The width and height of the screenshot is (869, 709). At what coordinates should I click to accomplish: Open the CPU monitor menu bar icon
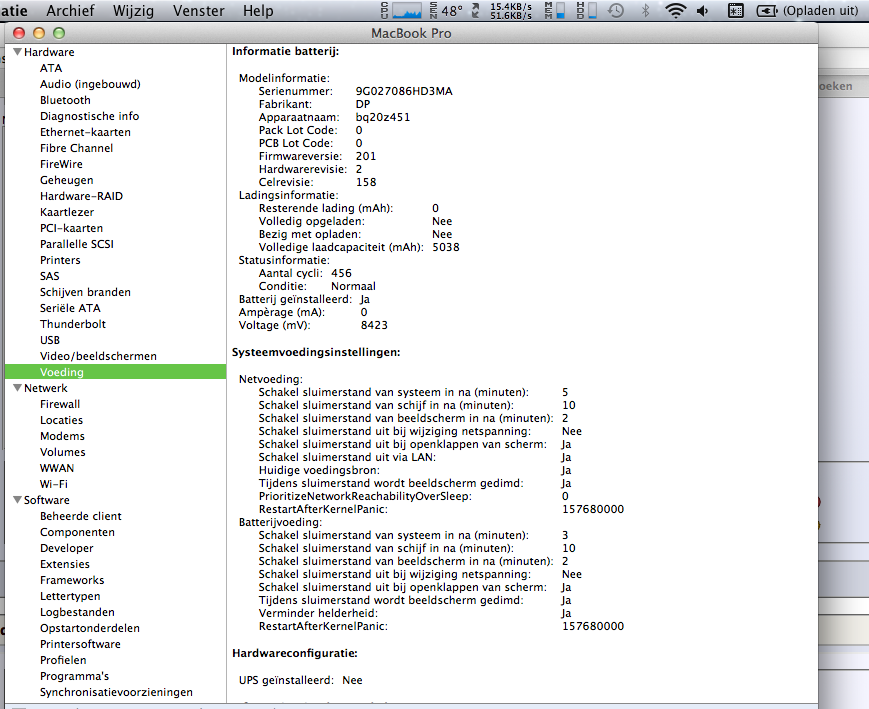pyautogui.click(x=401, y=11)
